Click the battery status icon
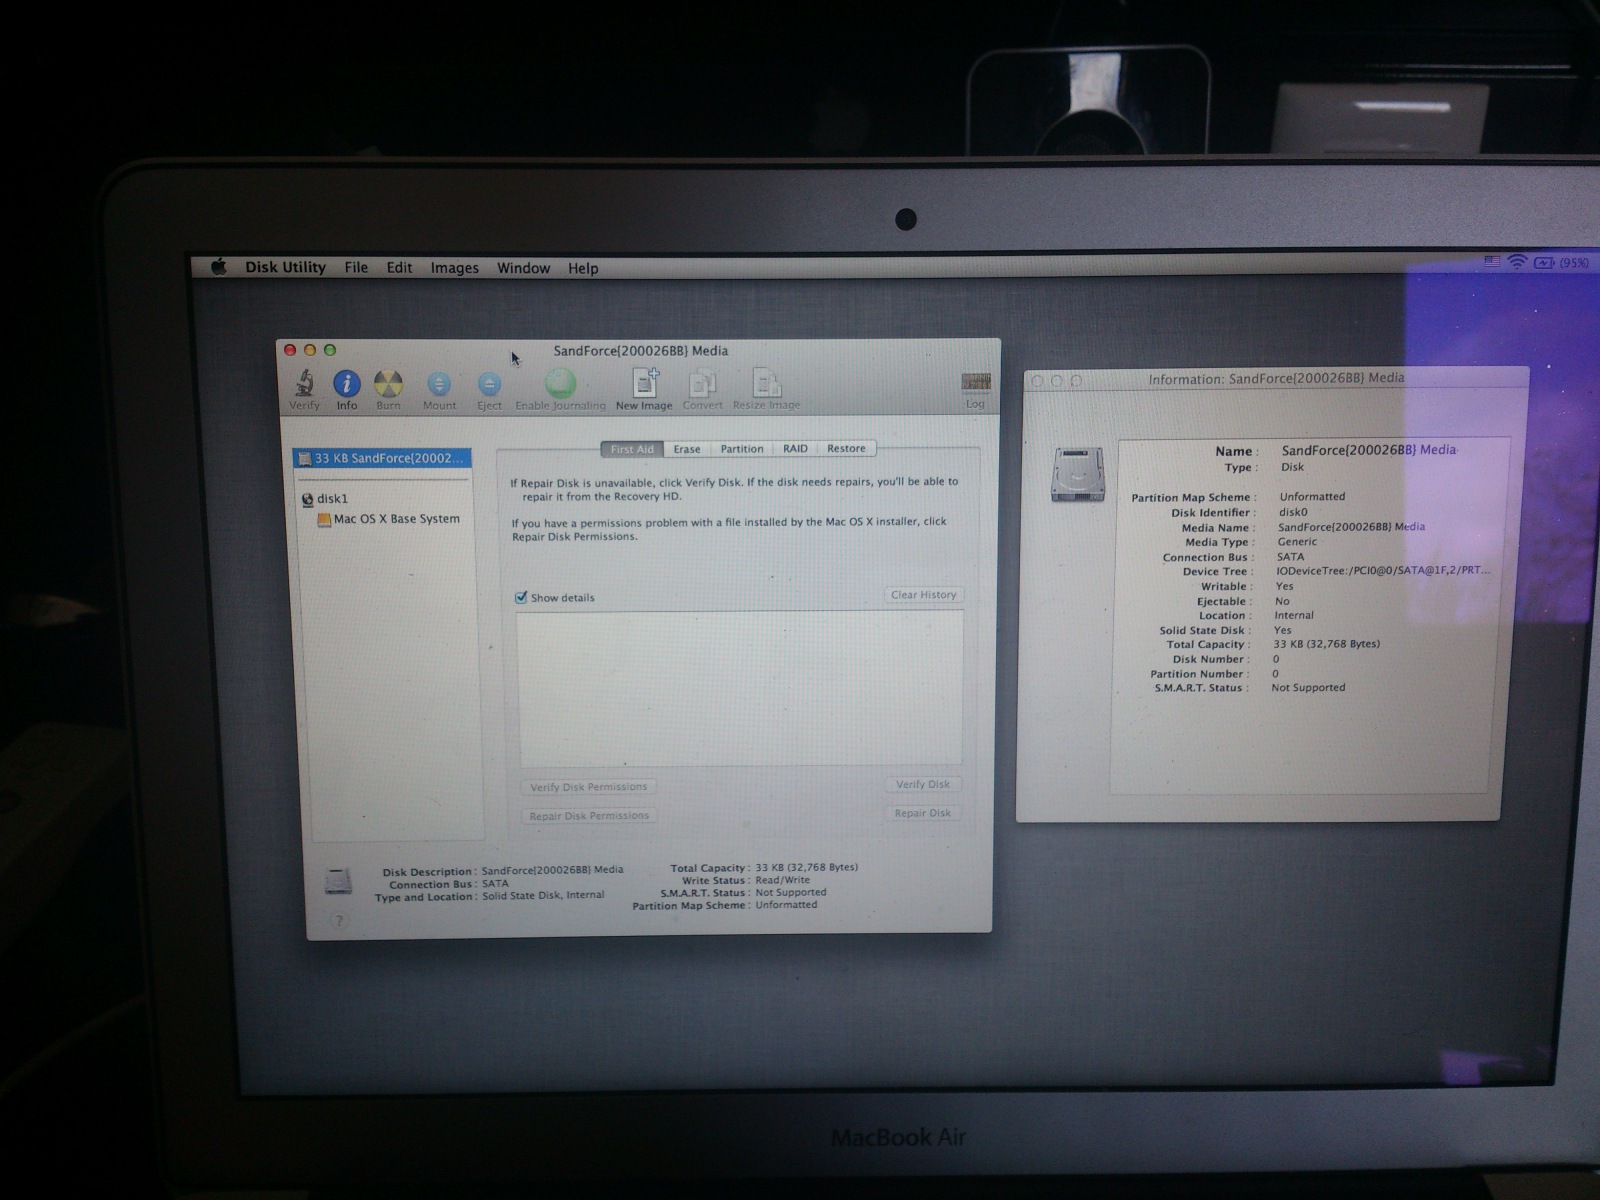The height and width of the screenshot is (1200, 1600). point(1544,263)
